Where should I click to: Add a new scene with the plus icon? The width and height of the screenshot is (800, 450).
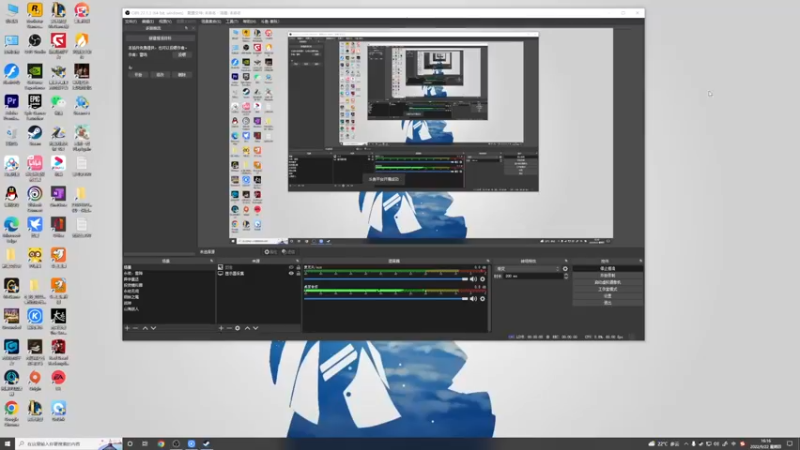[x=127, y=328]
